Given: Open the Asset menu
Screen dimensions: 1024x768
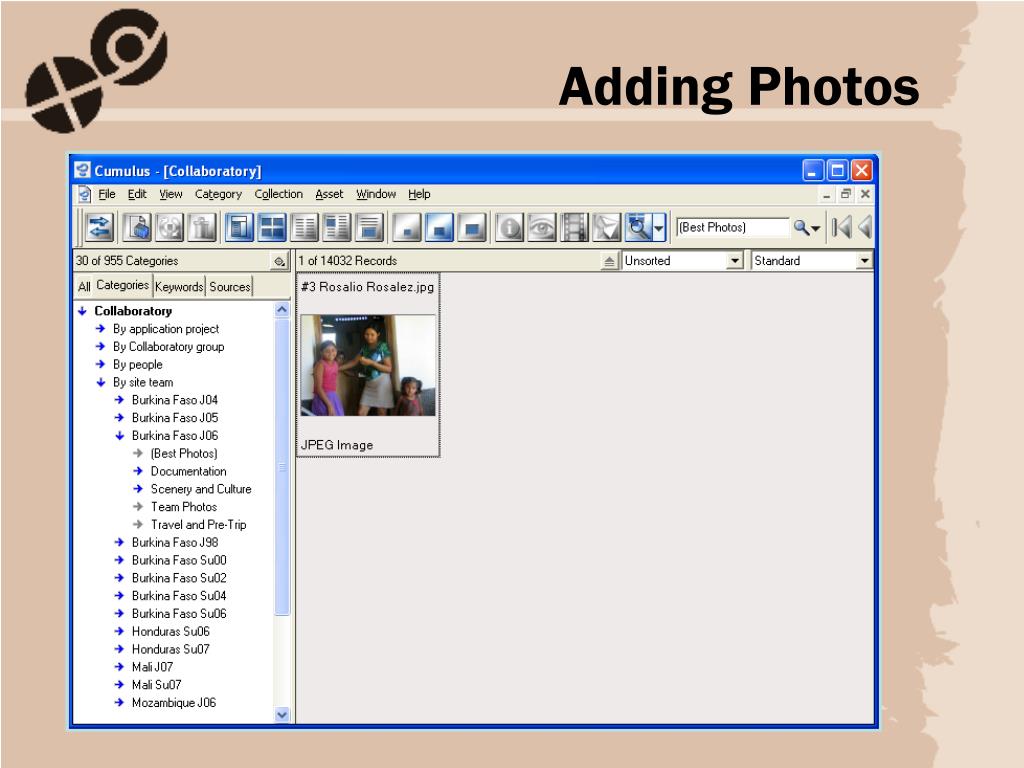Looking at the screenshot, I should click(329, 194).
